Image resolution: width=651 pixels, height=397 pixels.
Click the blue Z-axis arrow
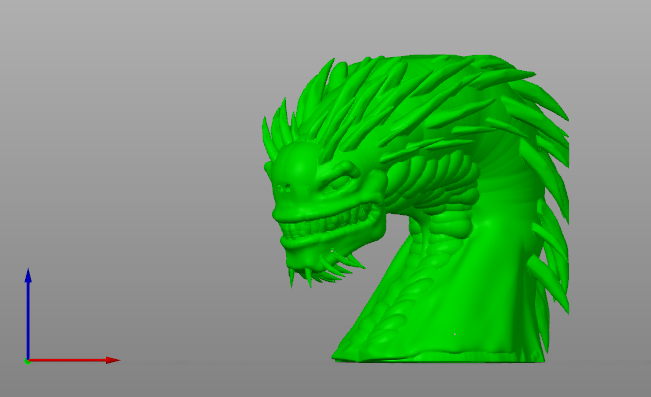(x=28, y=315)
